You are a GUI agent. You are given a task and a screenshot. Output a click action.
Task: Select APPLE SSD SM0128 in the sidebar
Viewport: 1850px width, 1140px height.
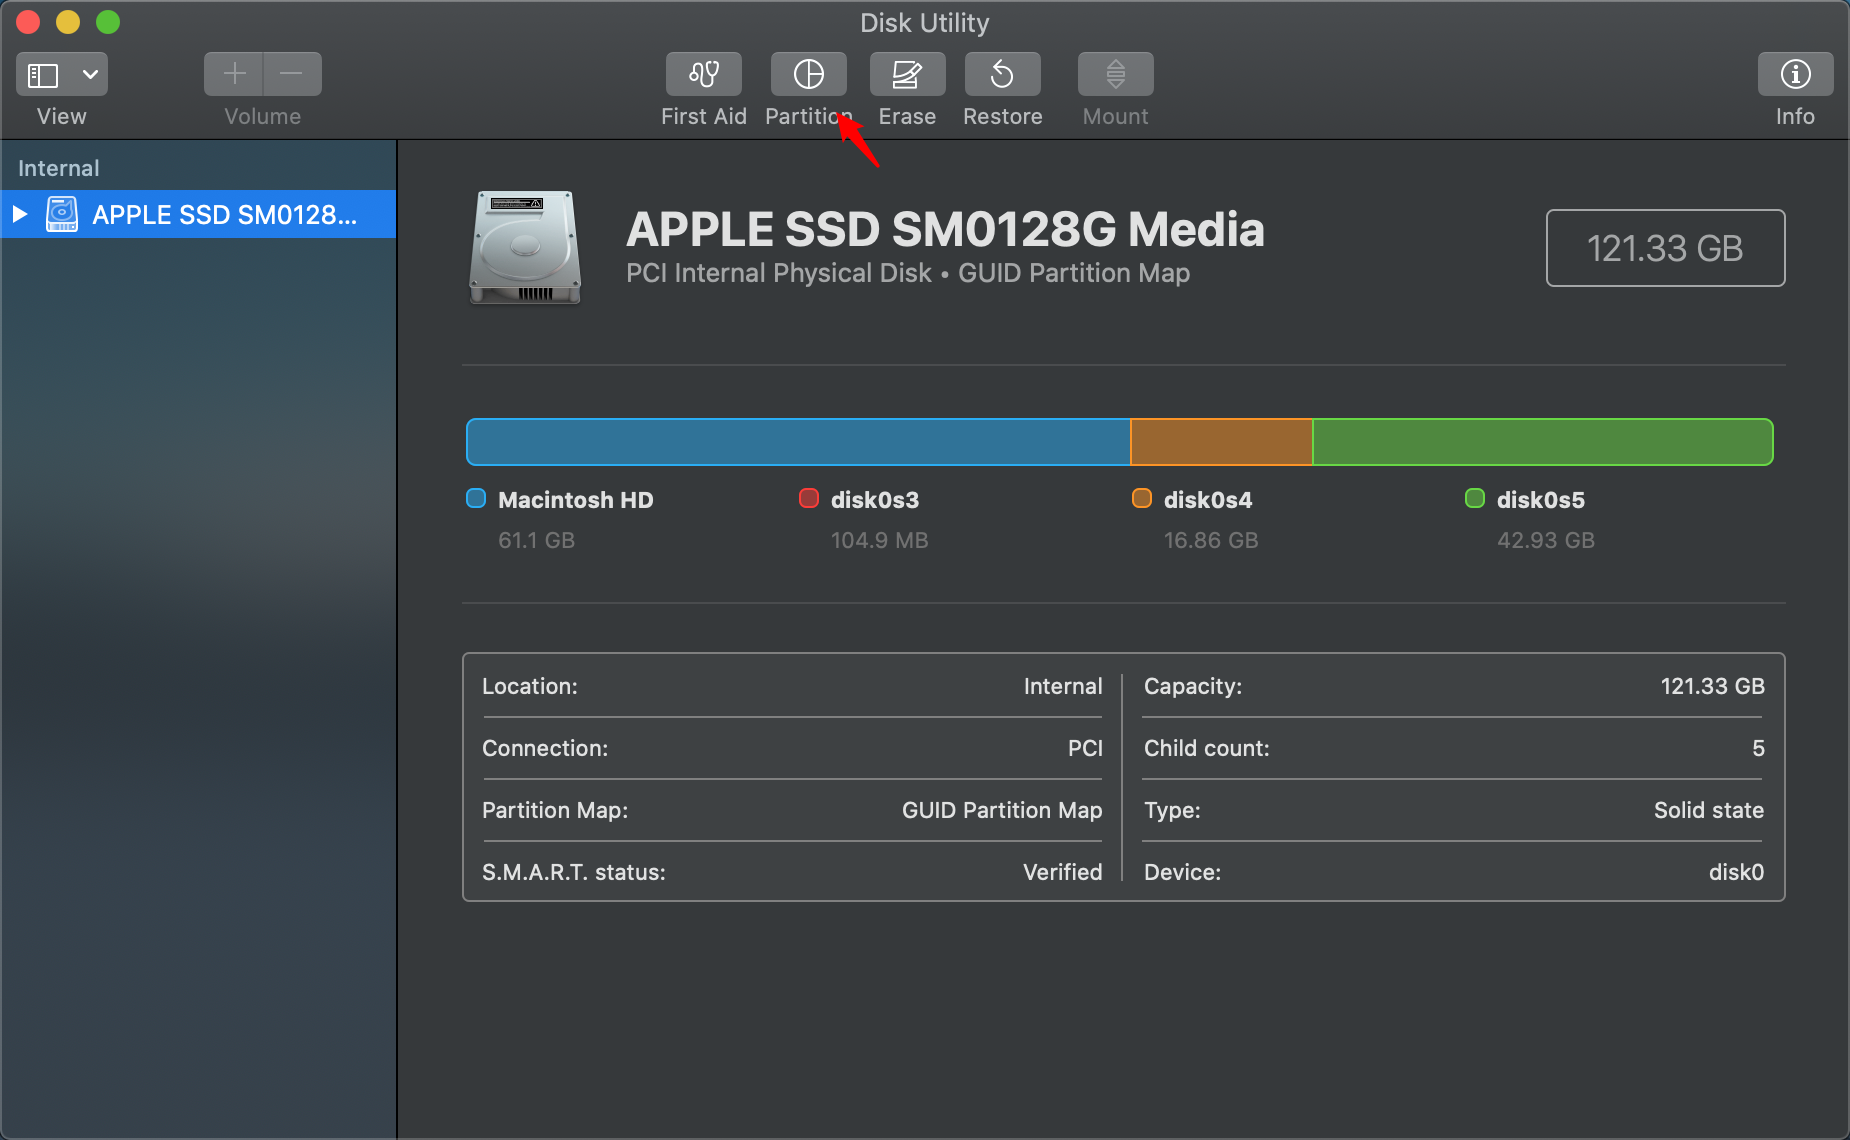coord(198,214)
